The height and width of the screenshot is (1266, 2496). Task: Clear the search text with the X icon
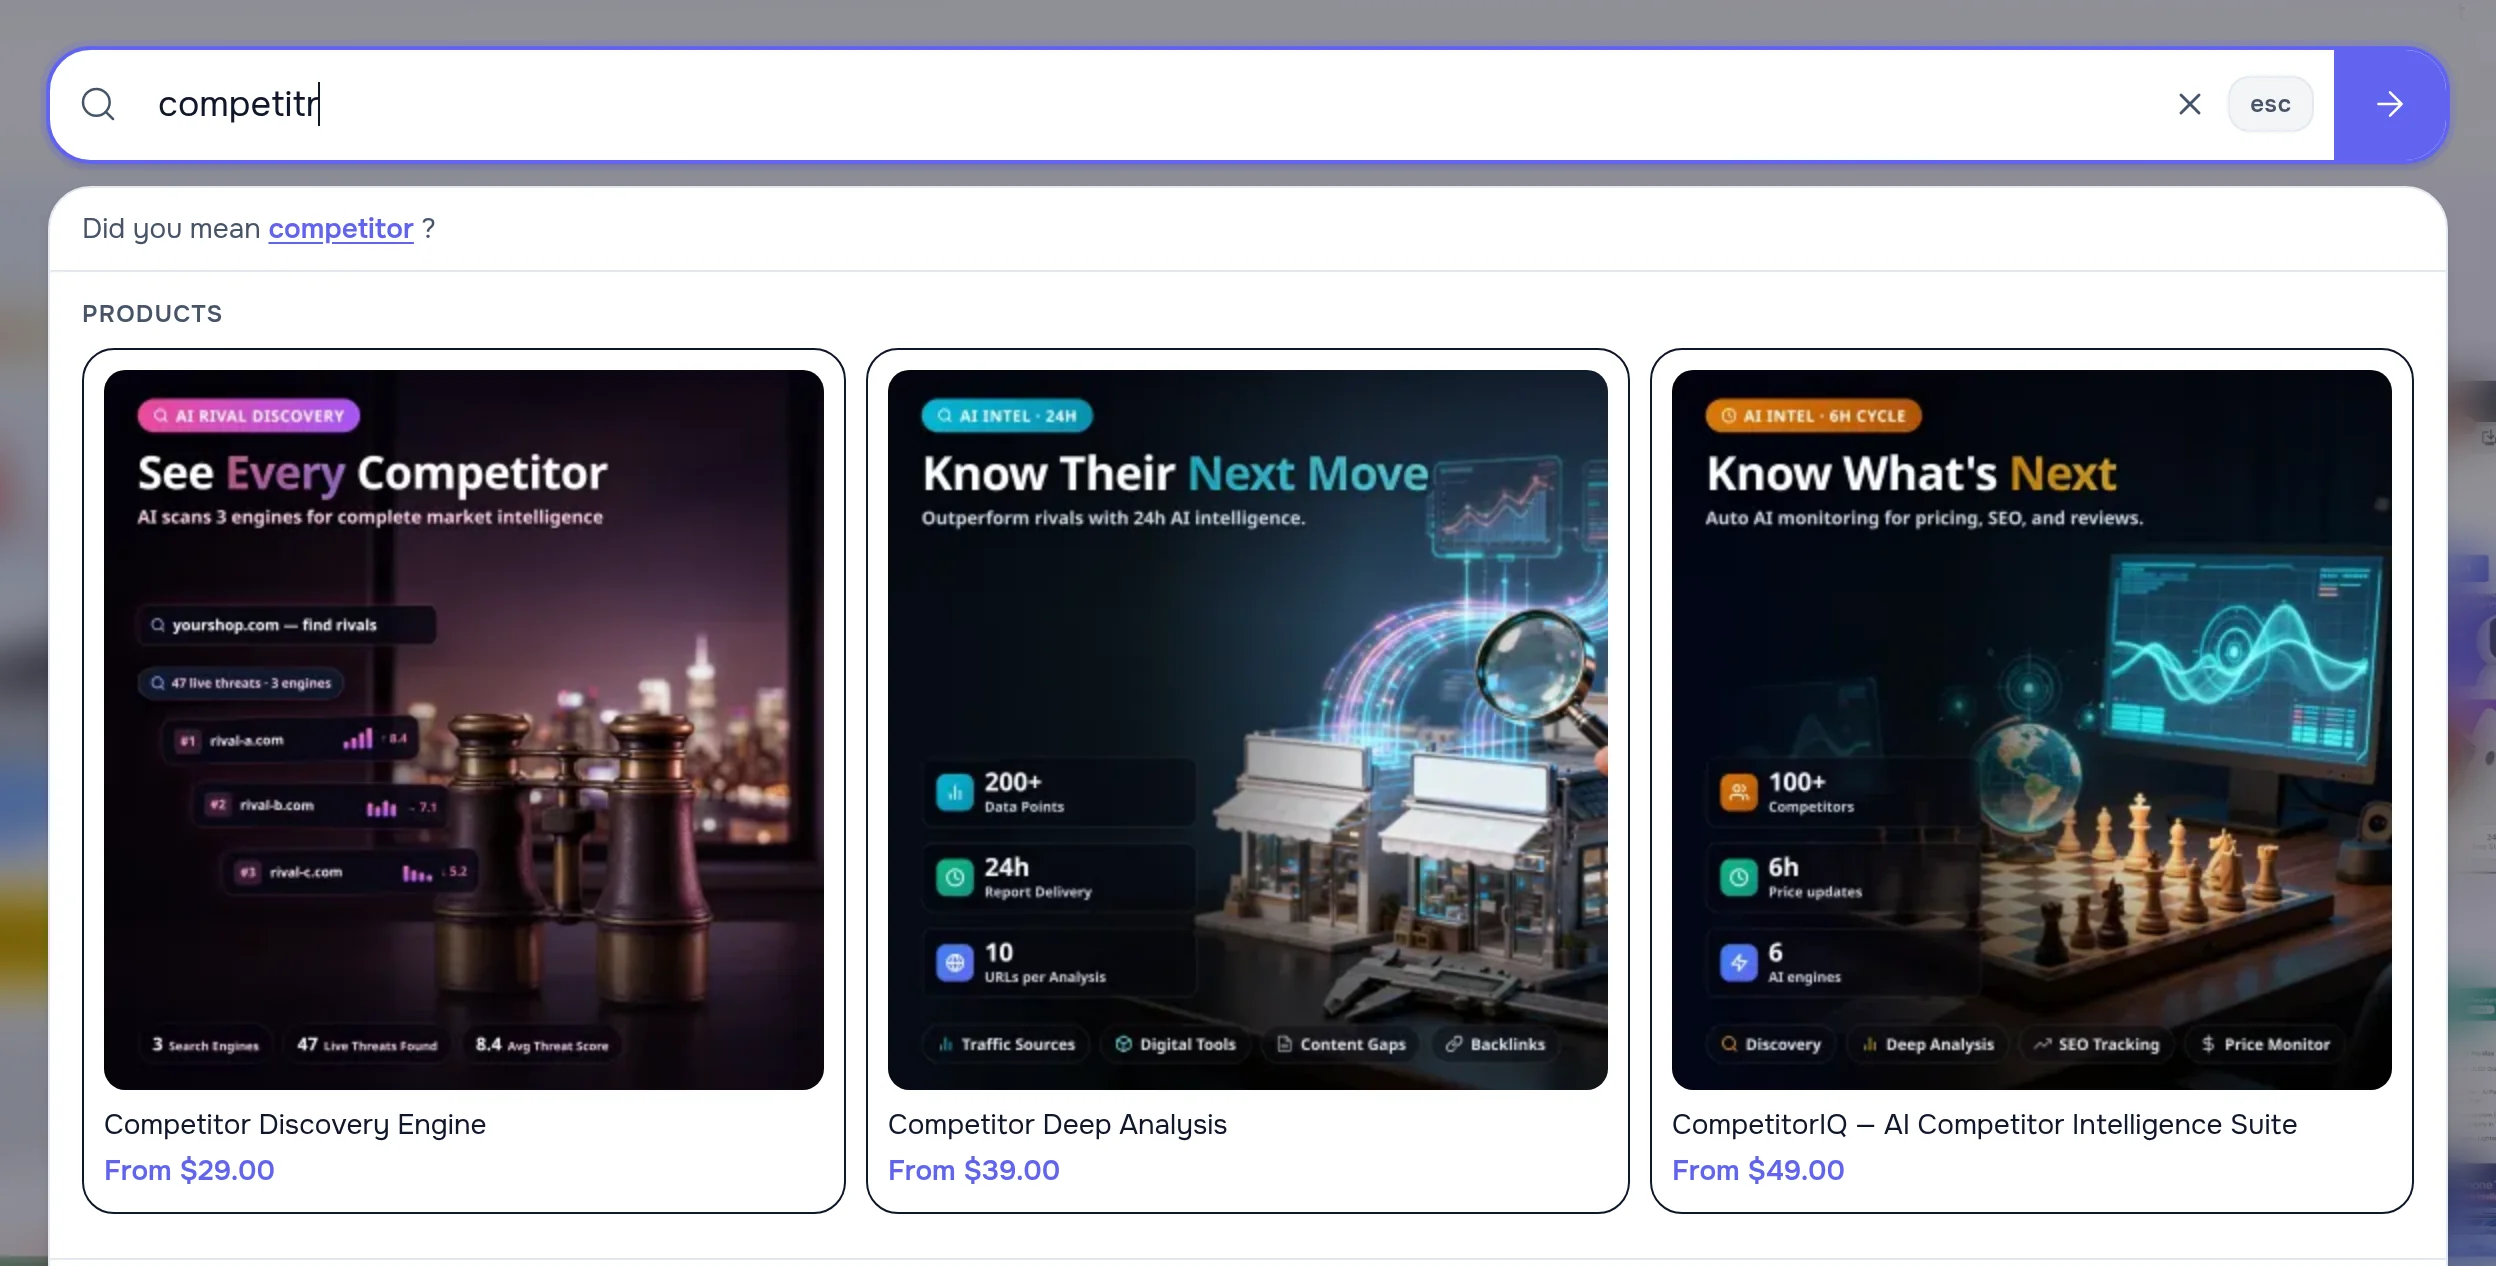[2189, 104]
